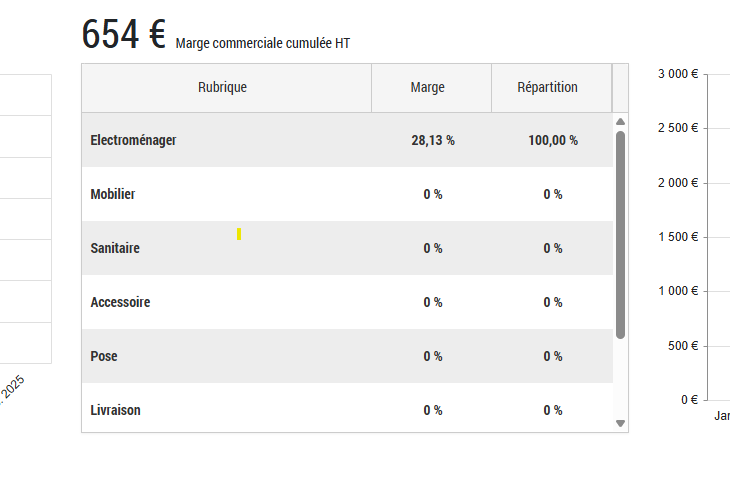
Task: Select the Mobilier row
Action: tap(113, 195)
